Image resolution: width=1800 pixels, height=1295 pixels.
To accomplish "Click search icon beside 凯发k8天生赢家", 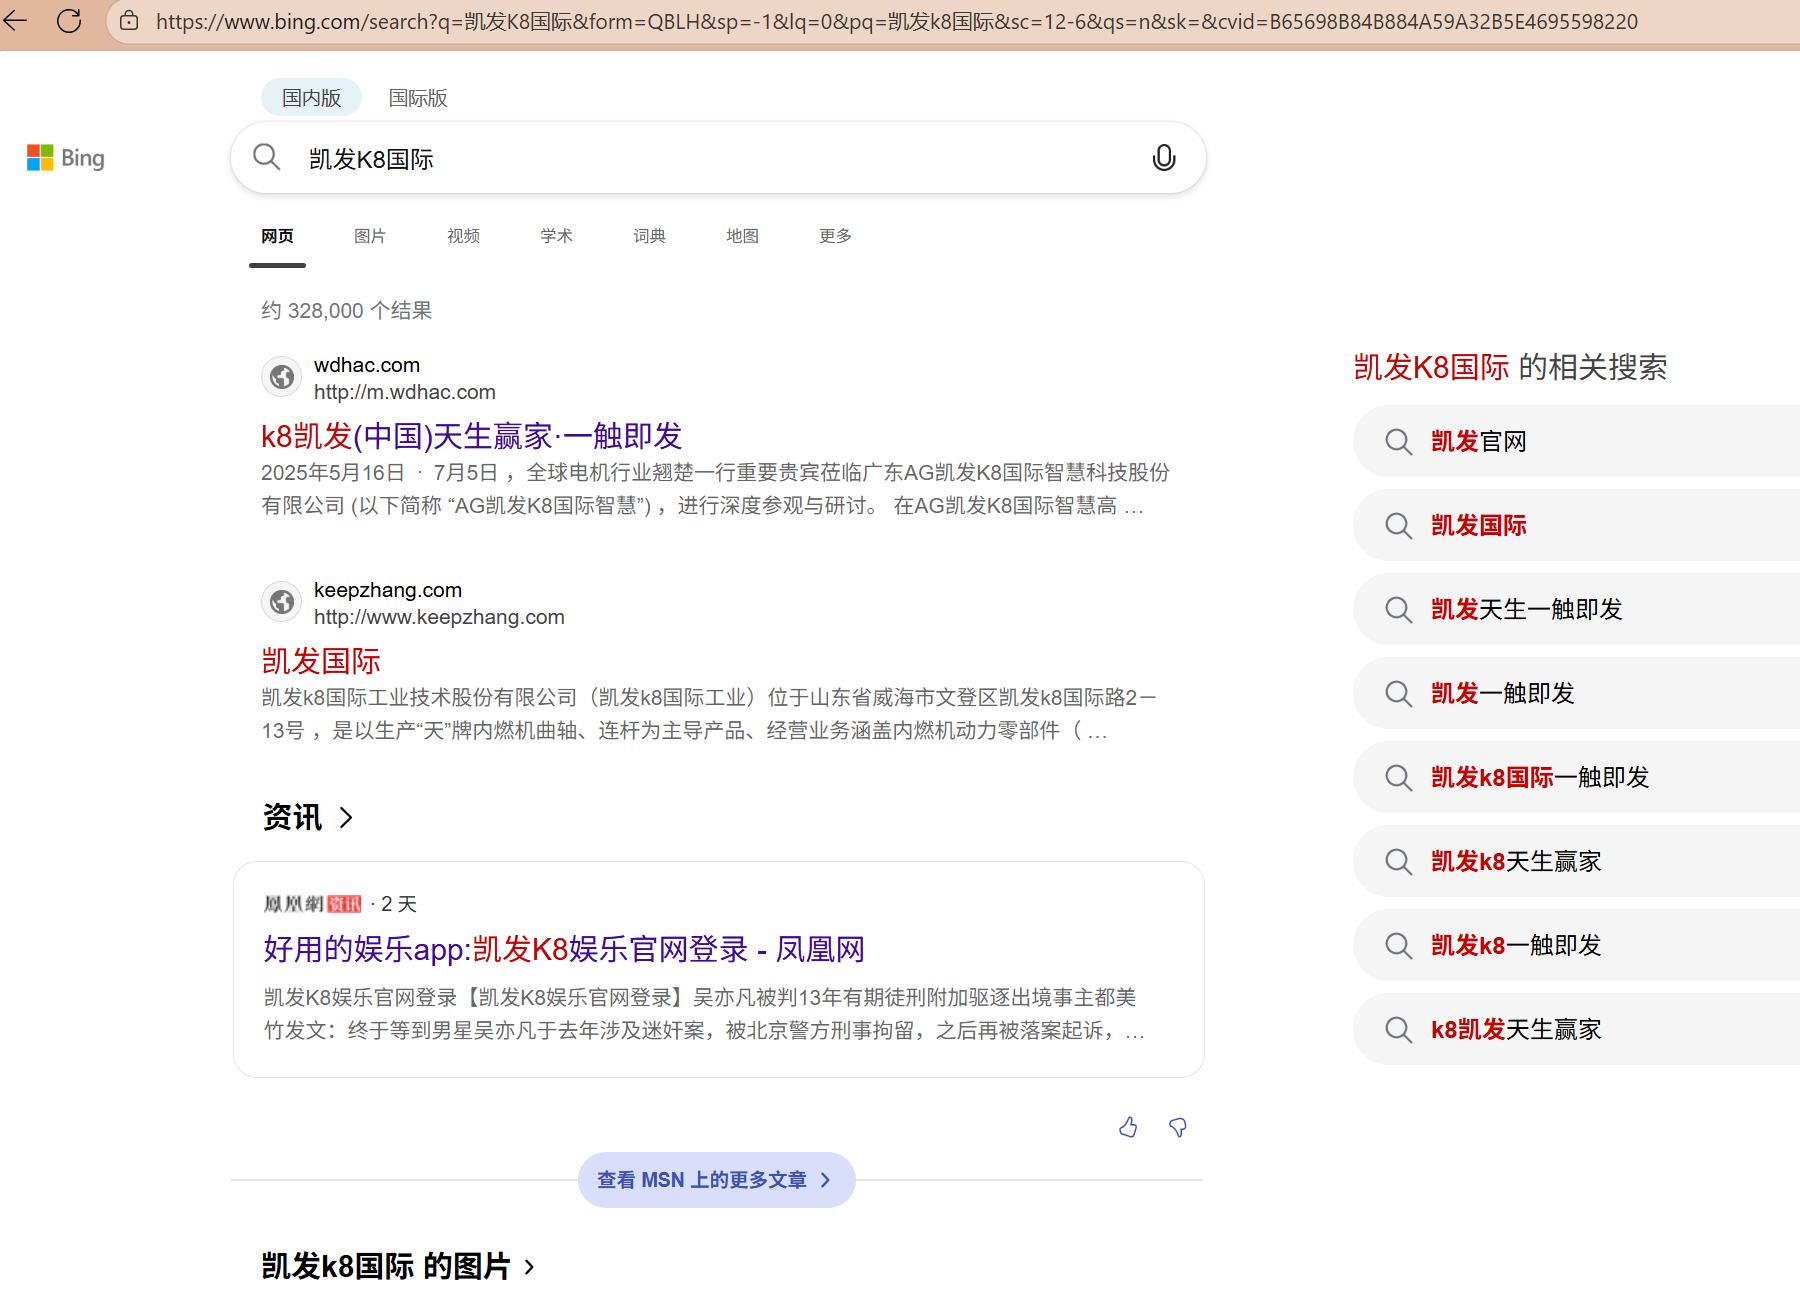I will [1398, 862].
